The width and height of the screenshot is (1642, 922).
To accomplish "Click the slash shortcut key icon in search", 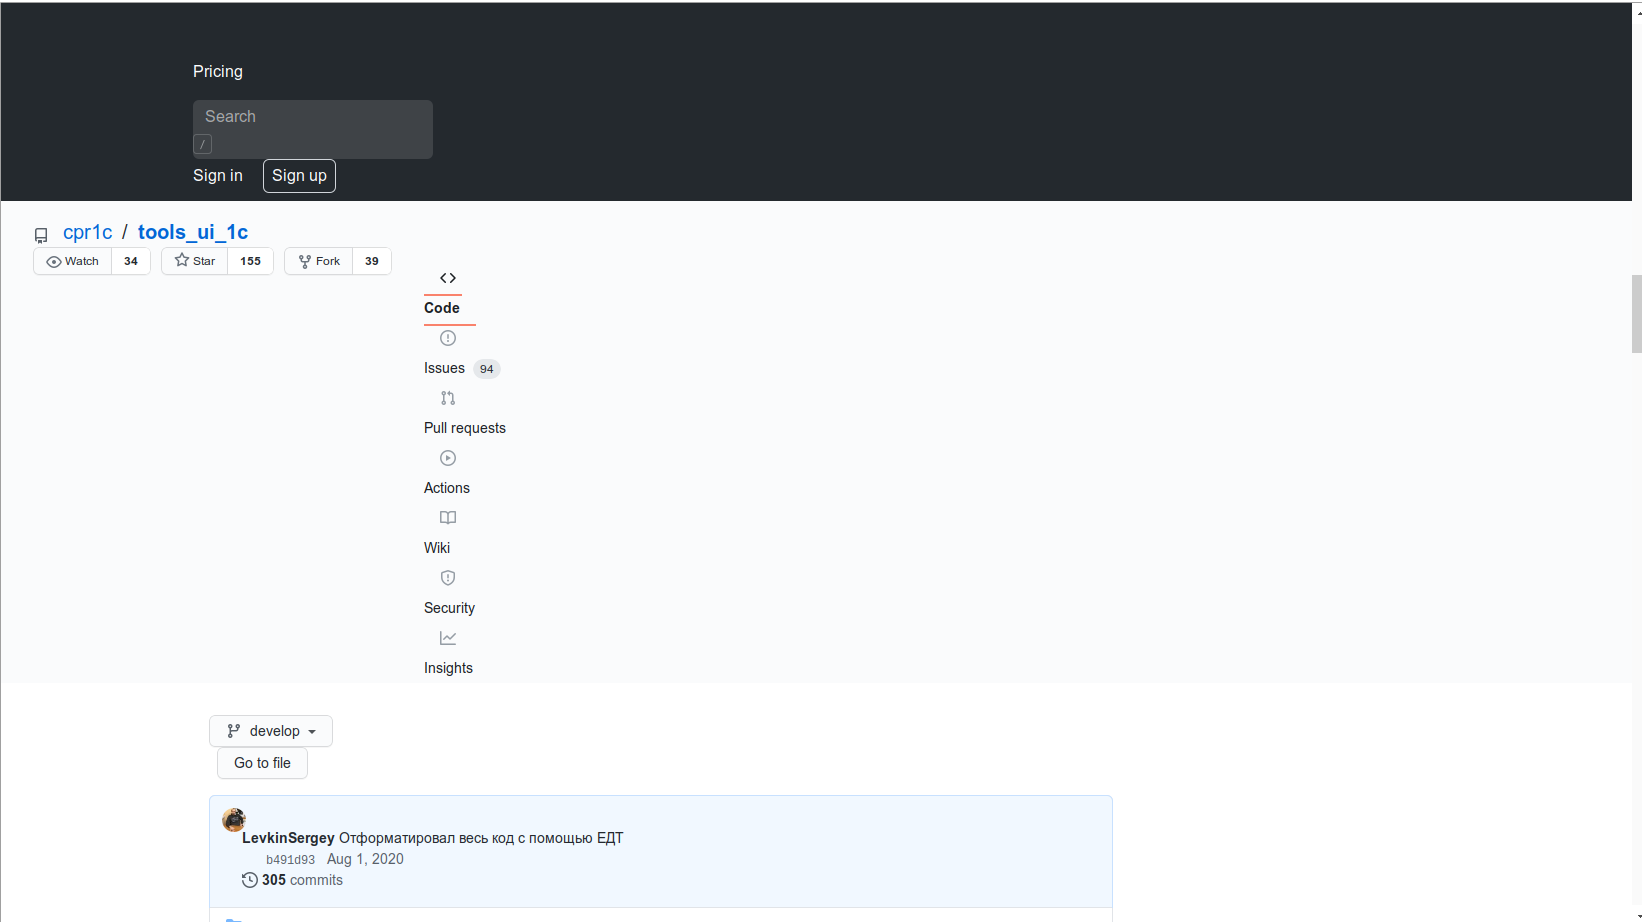I will [203, 144].
